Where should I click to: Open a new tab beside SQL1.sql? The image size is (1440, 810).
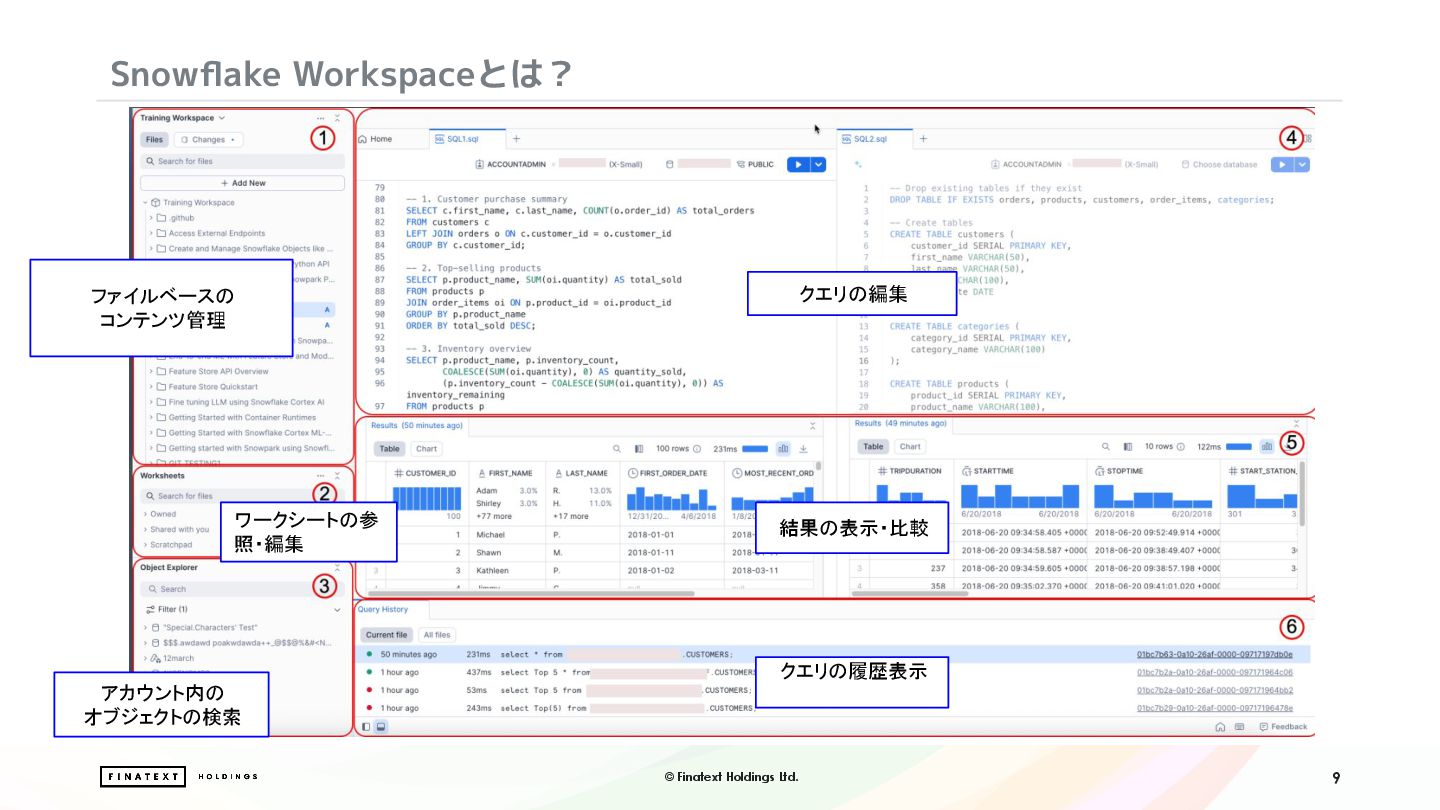[x=516, y=139]
